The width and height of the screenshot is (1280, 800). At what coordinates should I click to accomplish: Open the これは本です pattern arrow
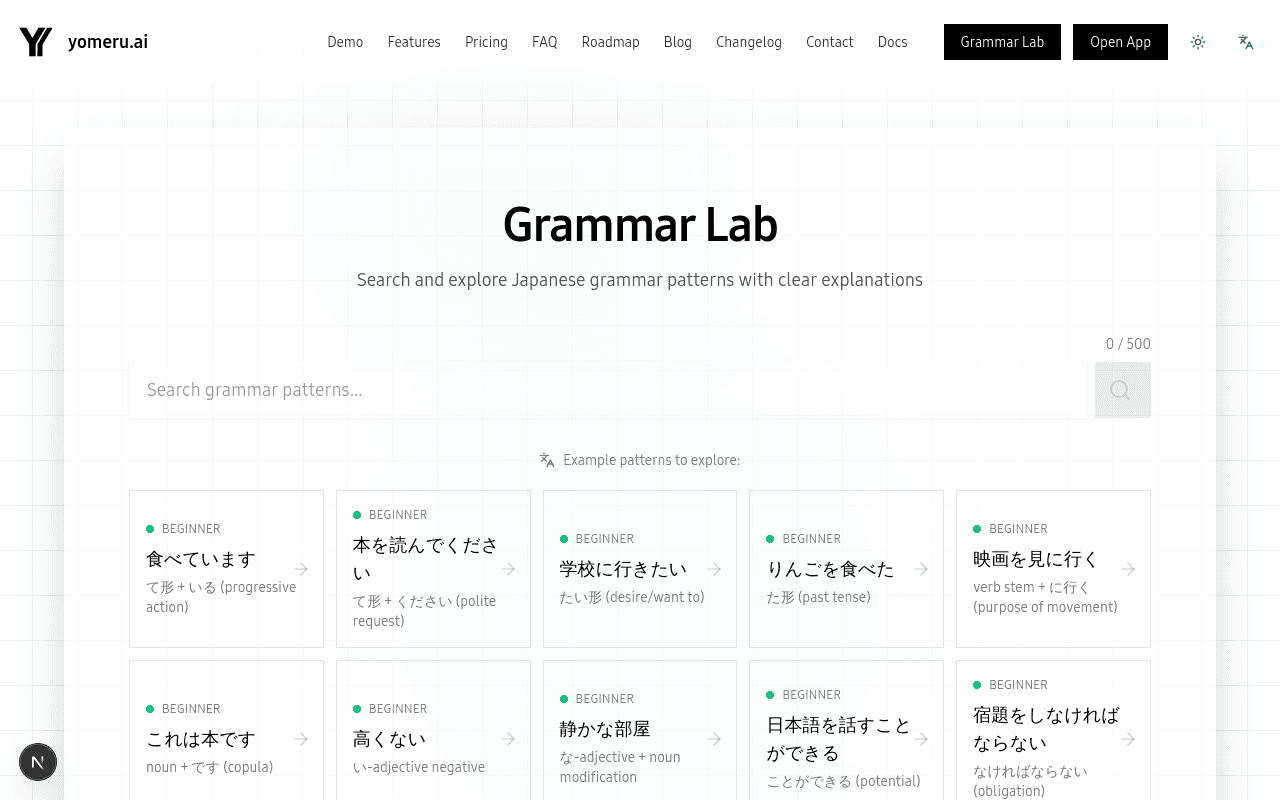tap(301, 738)
